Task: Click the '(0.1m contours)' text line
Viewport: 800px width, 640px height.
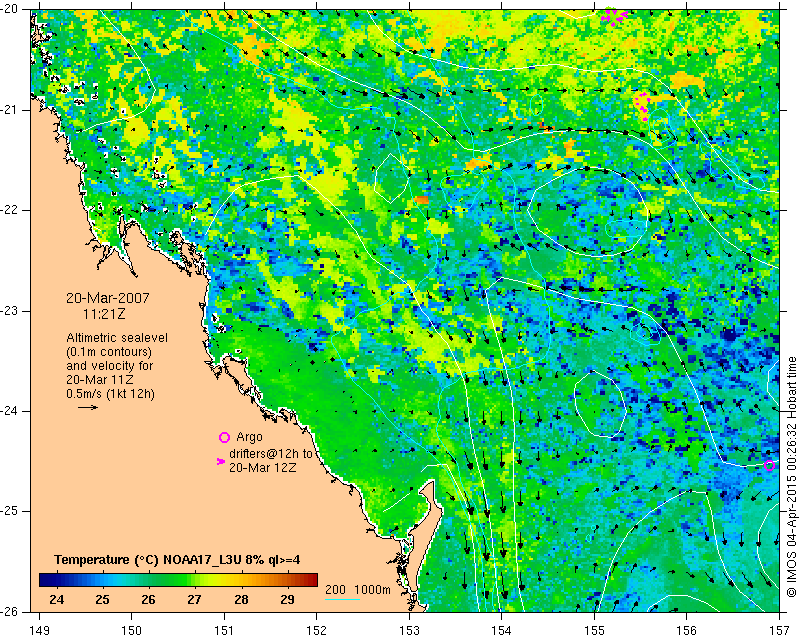Action: 109,352
